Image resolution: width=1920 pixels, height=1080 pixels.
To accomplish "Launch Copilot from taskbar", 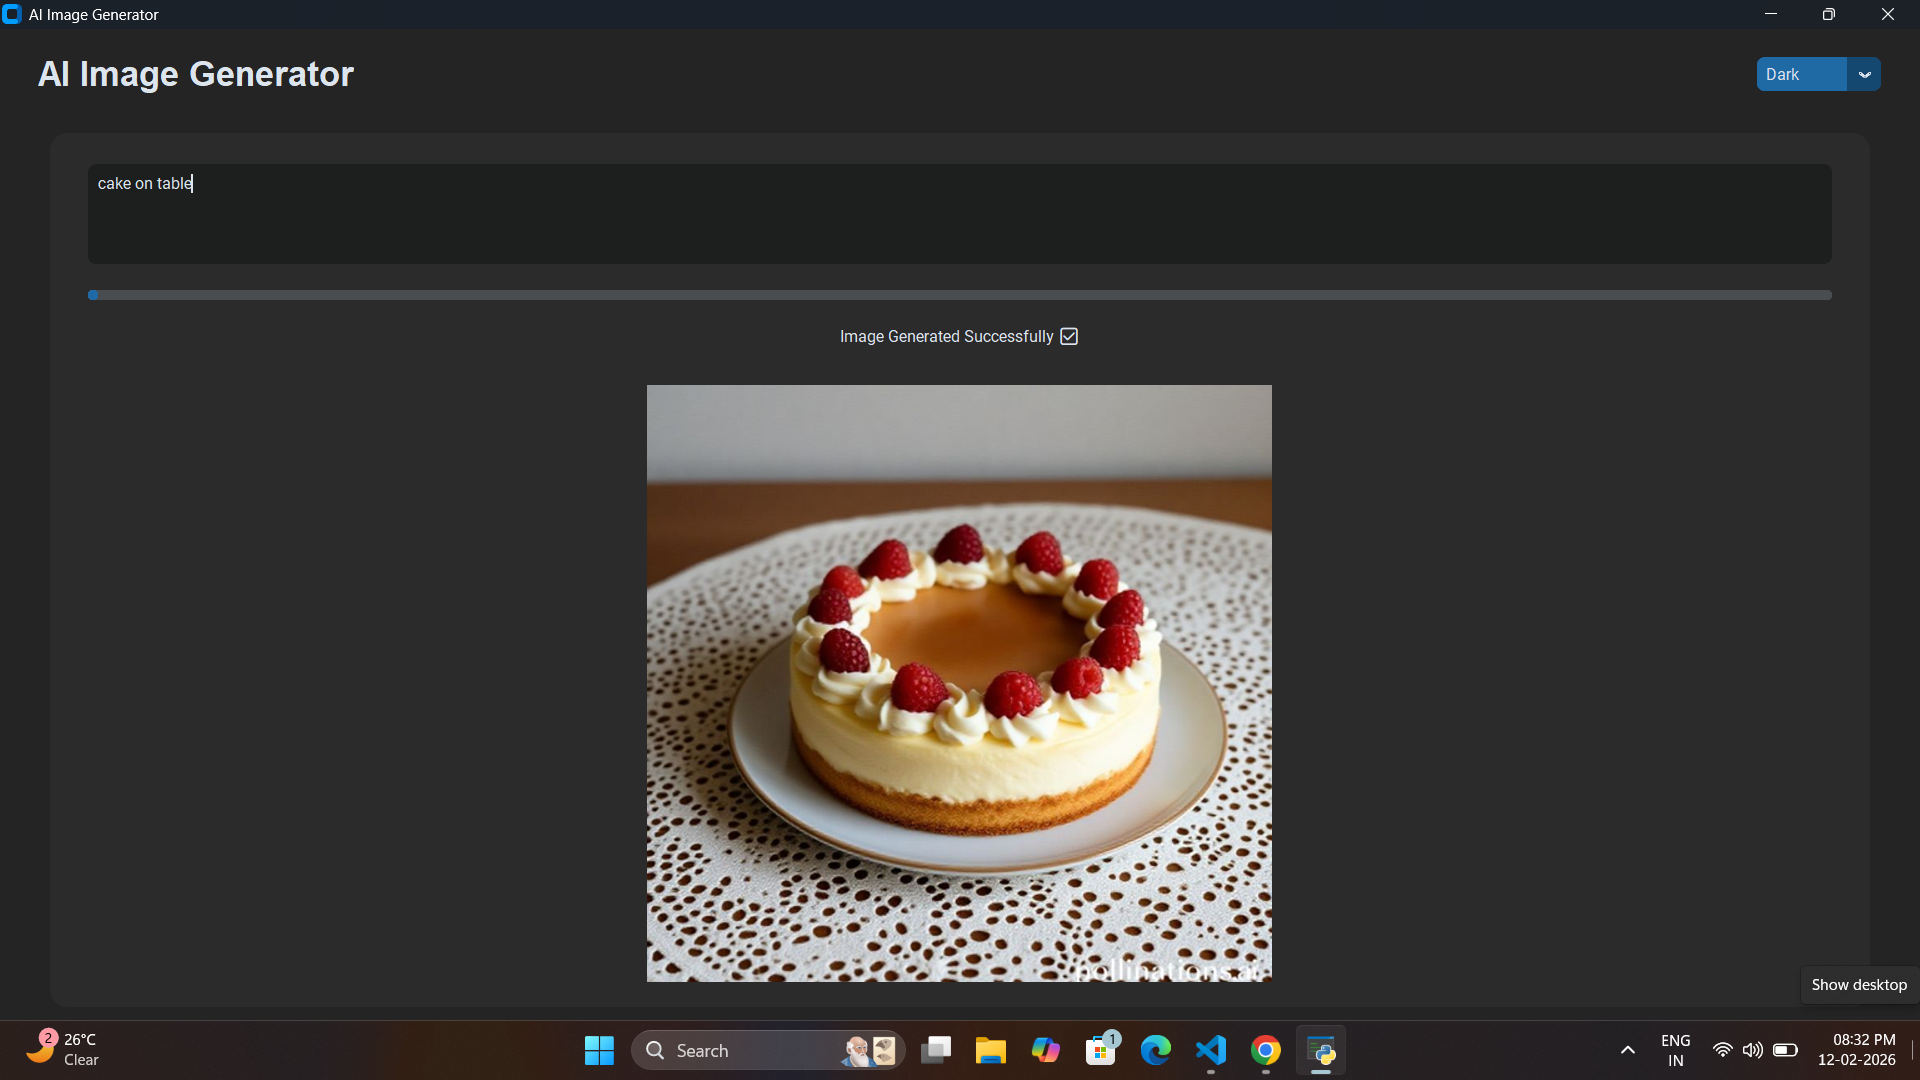I will tap(1046, 1051).
